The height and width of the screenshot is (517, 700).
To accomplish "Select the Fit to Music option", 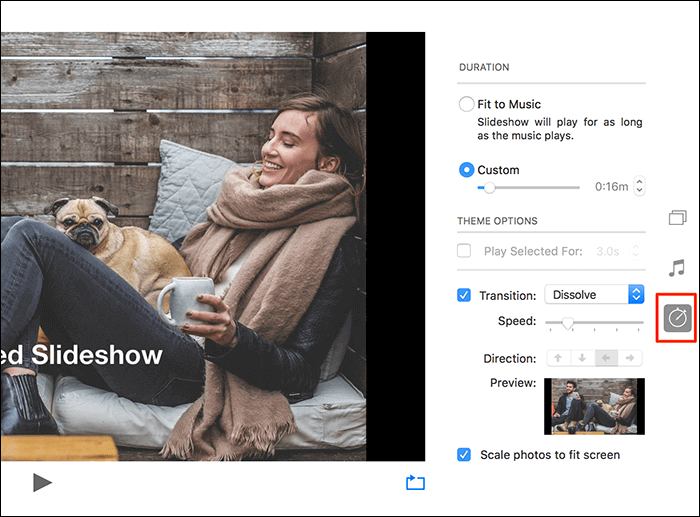I will [x=466, y=104].
